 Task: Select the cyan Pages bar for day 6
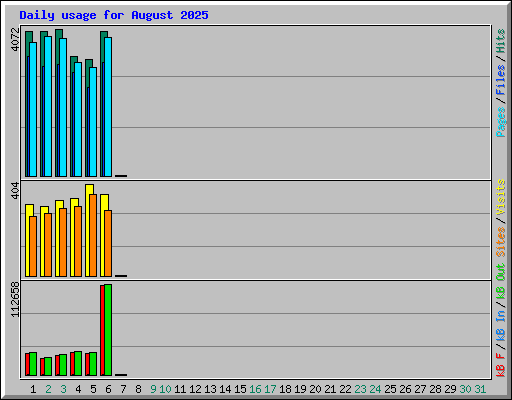coord(108,107)
